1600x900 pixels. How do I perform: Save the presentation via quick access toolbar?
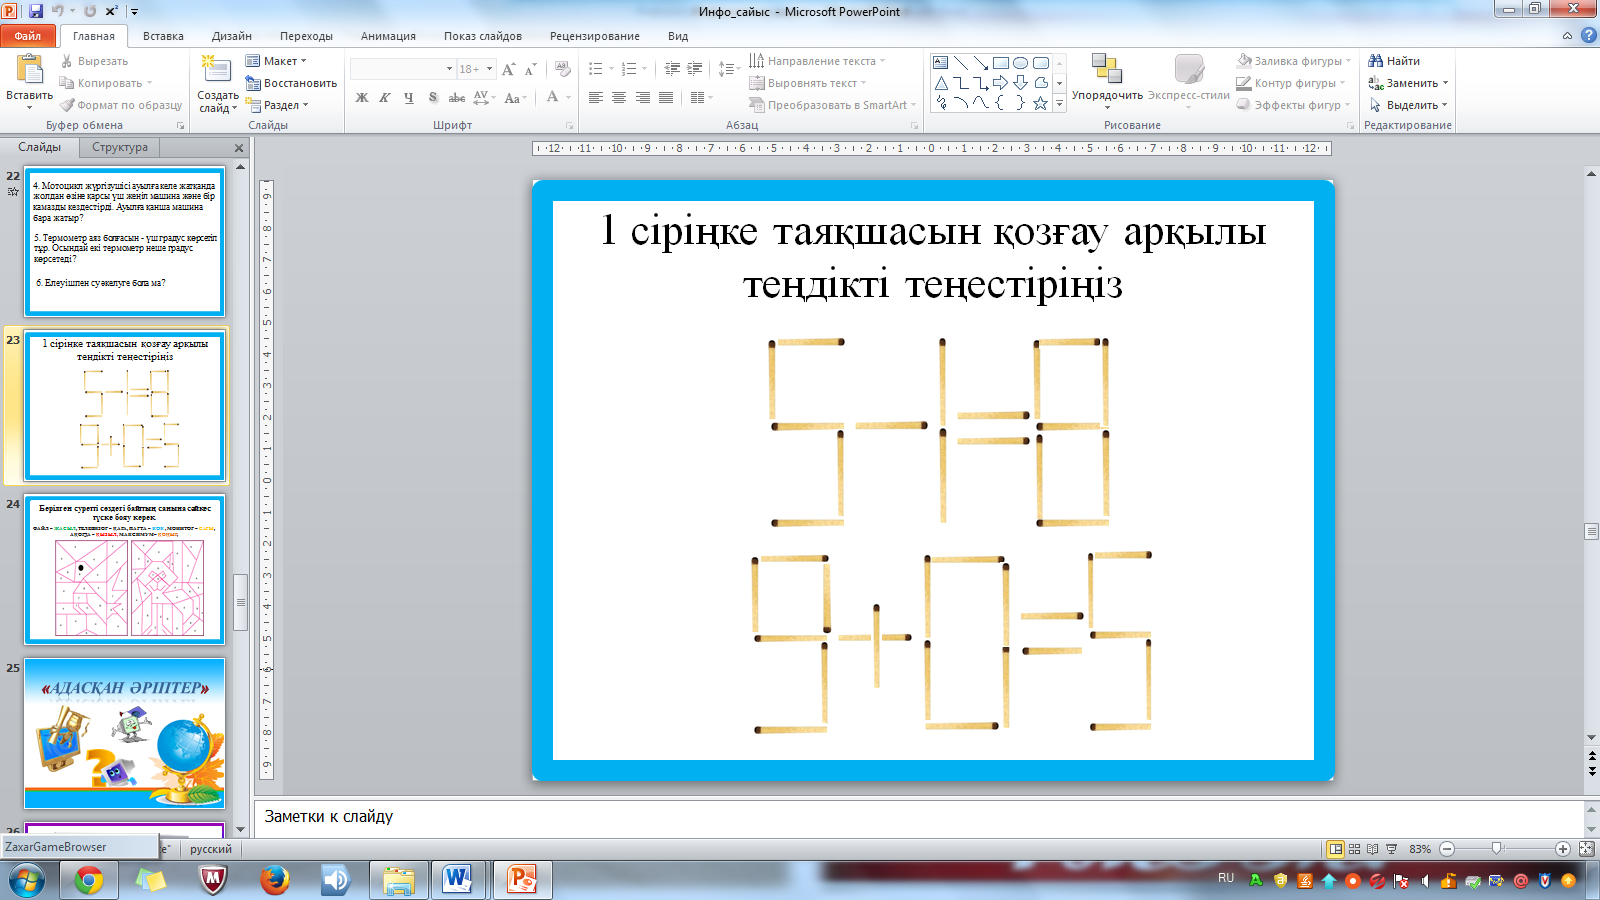coord(36,11)
